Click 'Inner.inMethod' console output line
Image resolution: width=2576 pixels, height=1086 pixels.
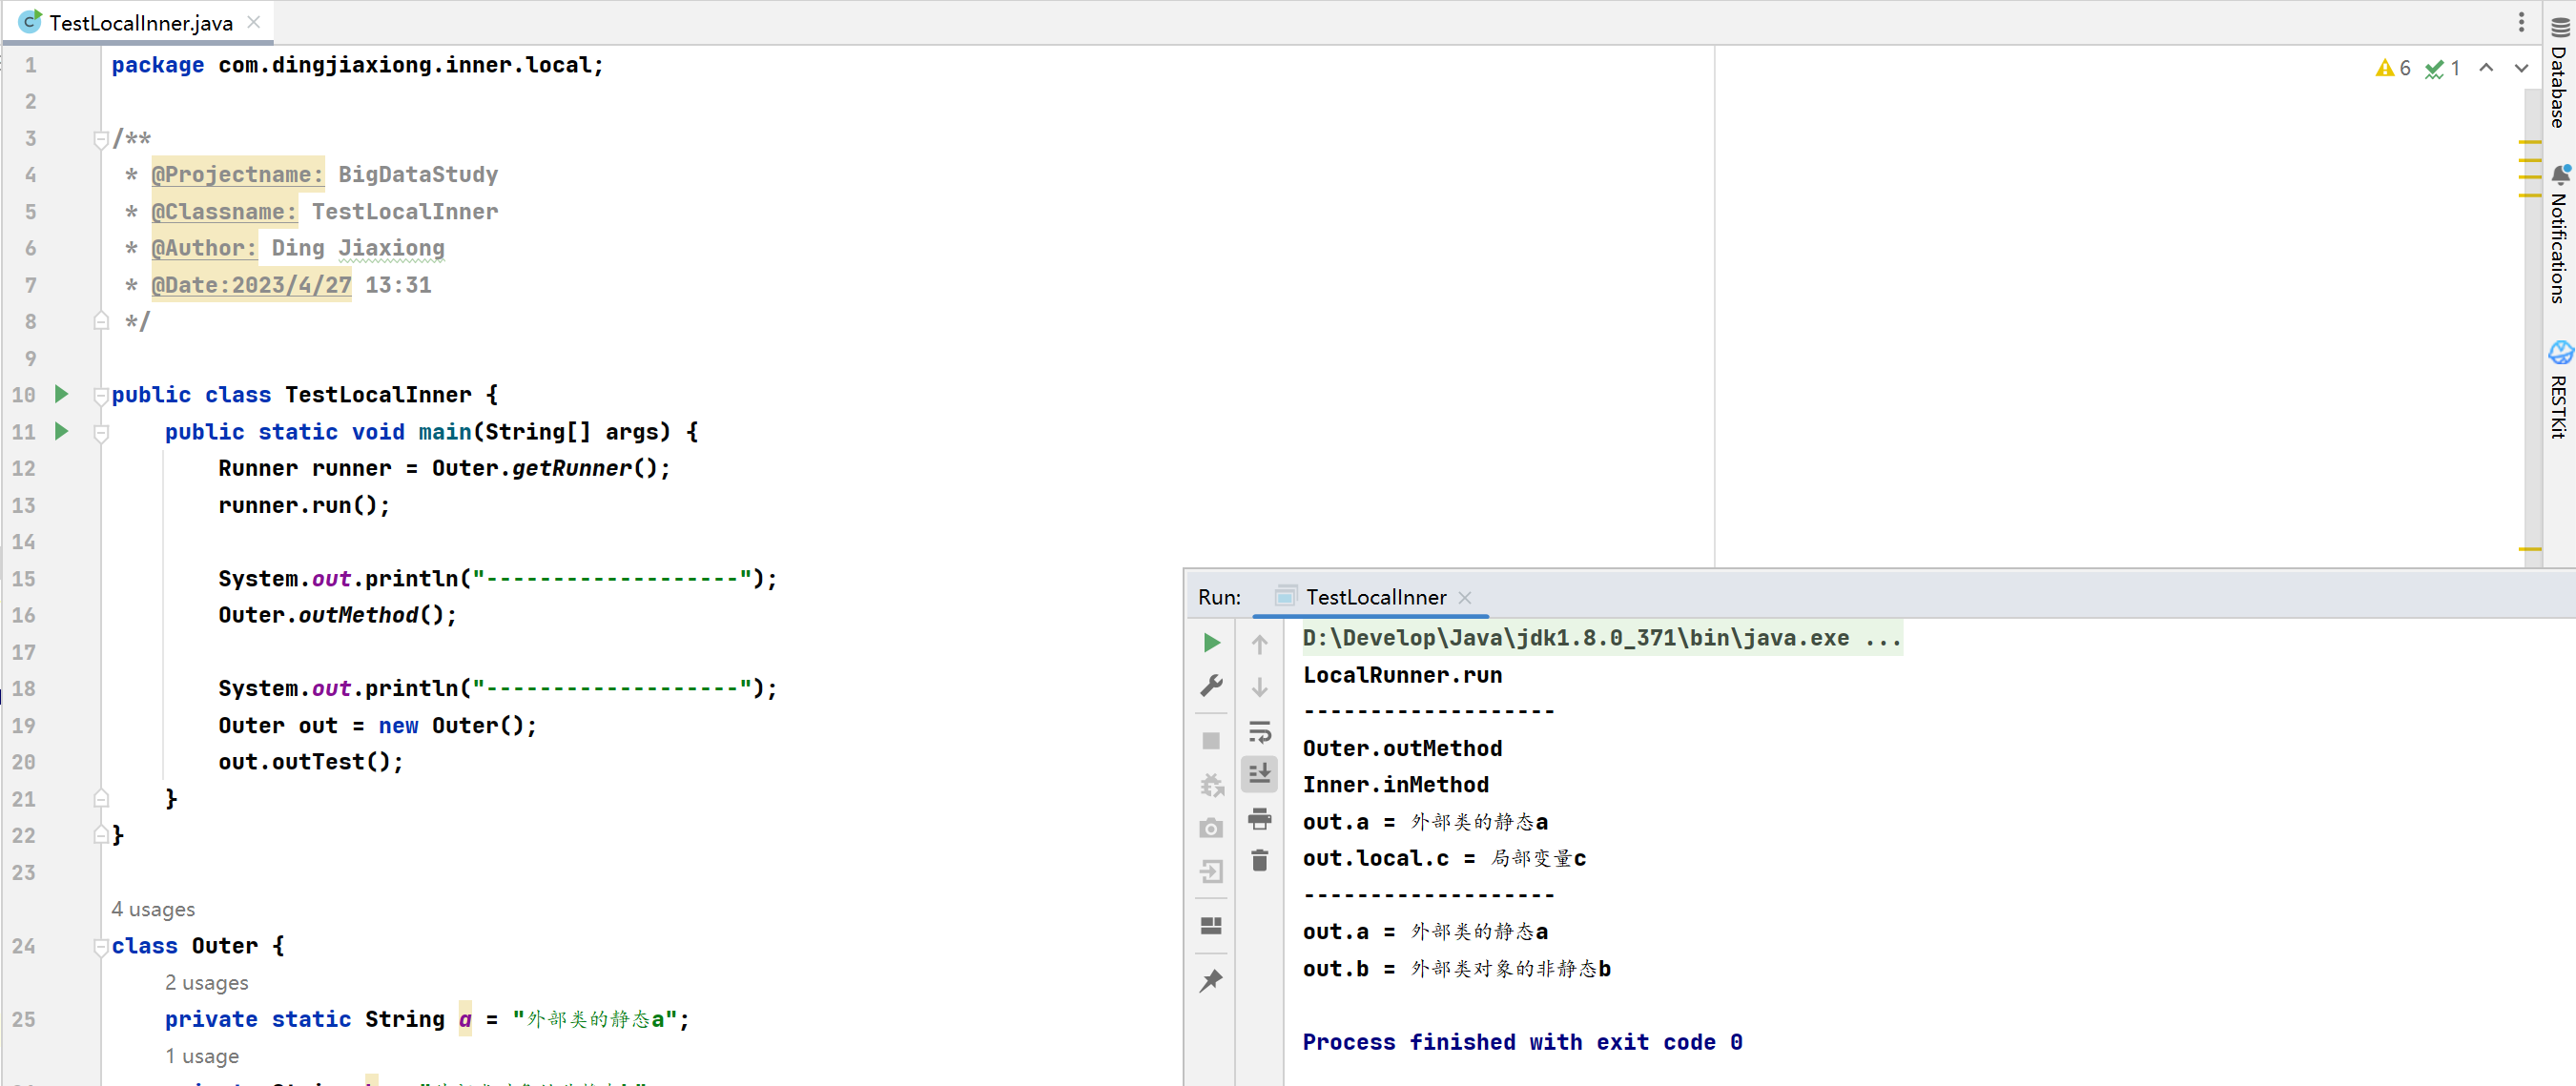point(1395,785)
